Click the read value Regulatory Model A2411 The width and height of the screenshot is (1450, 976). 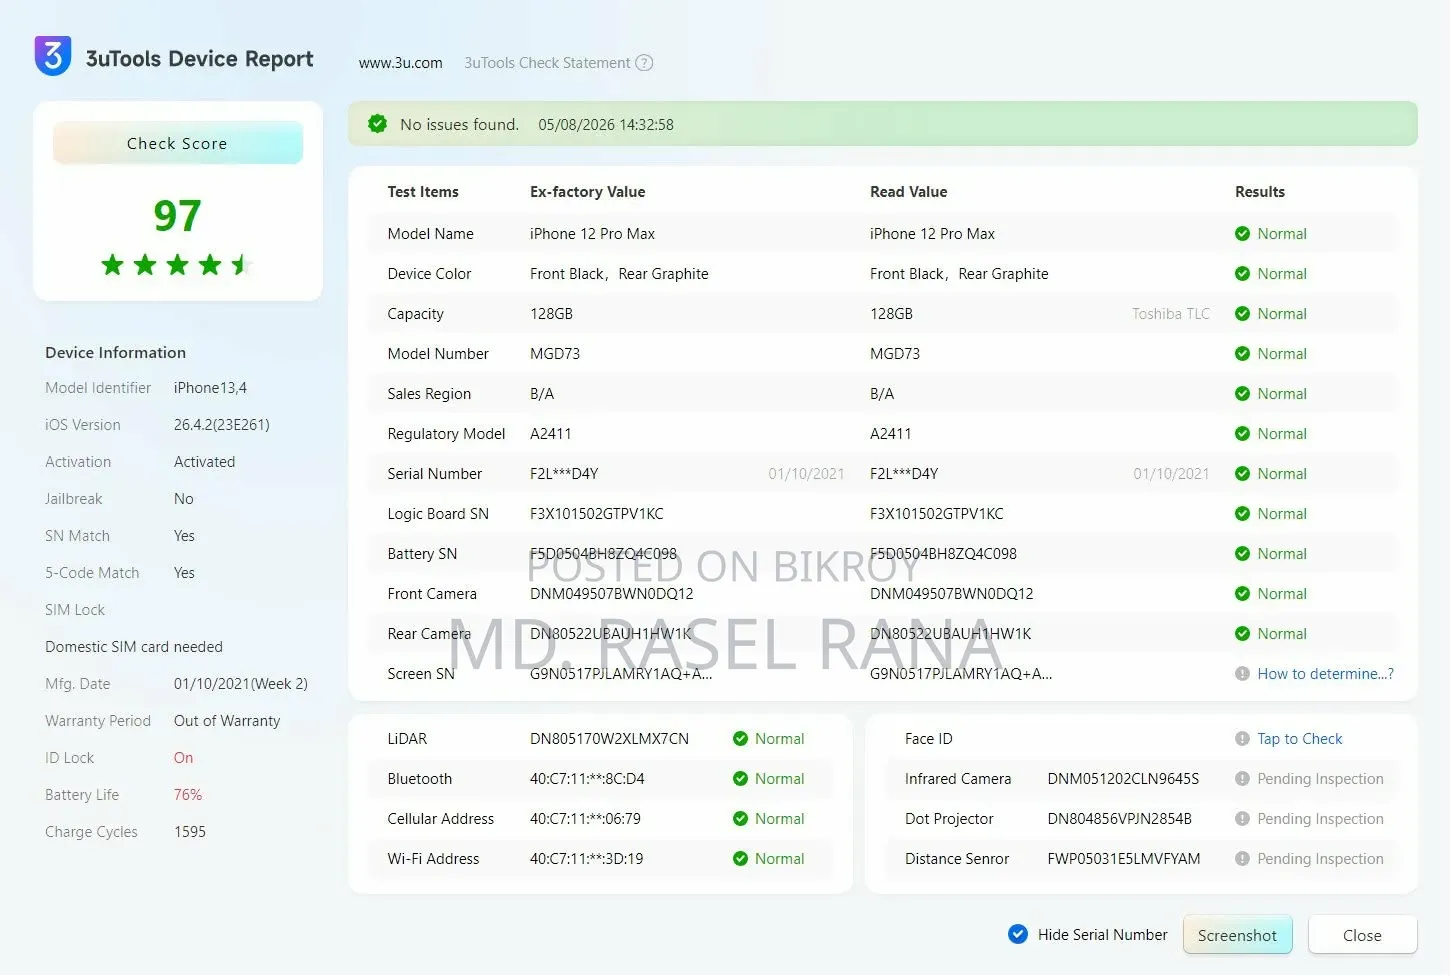click(x=890, y=434)
